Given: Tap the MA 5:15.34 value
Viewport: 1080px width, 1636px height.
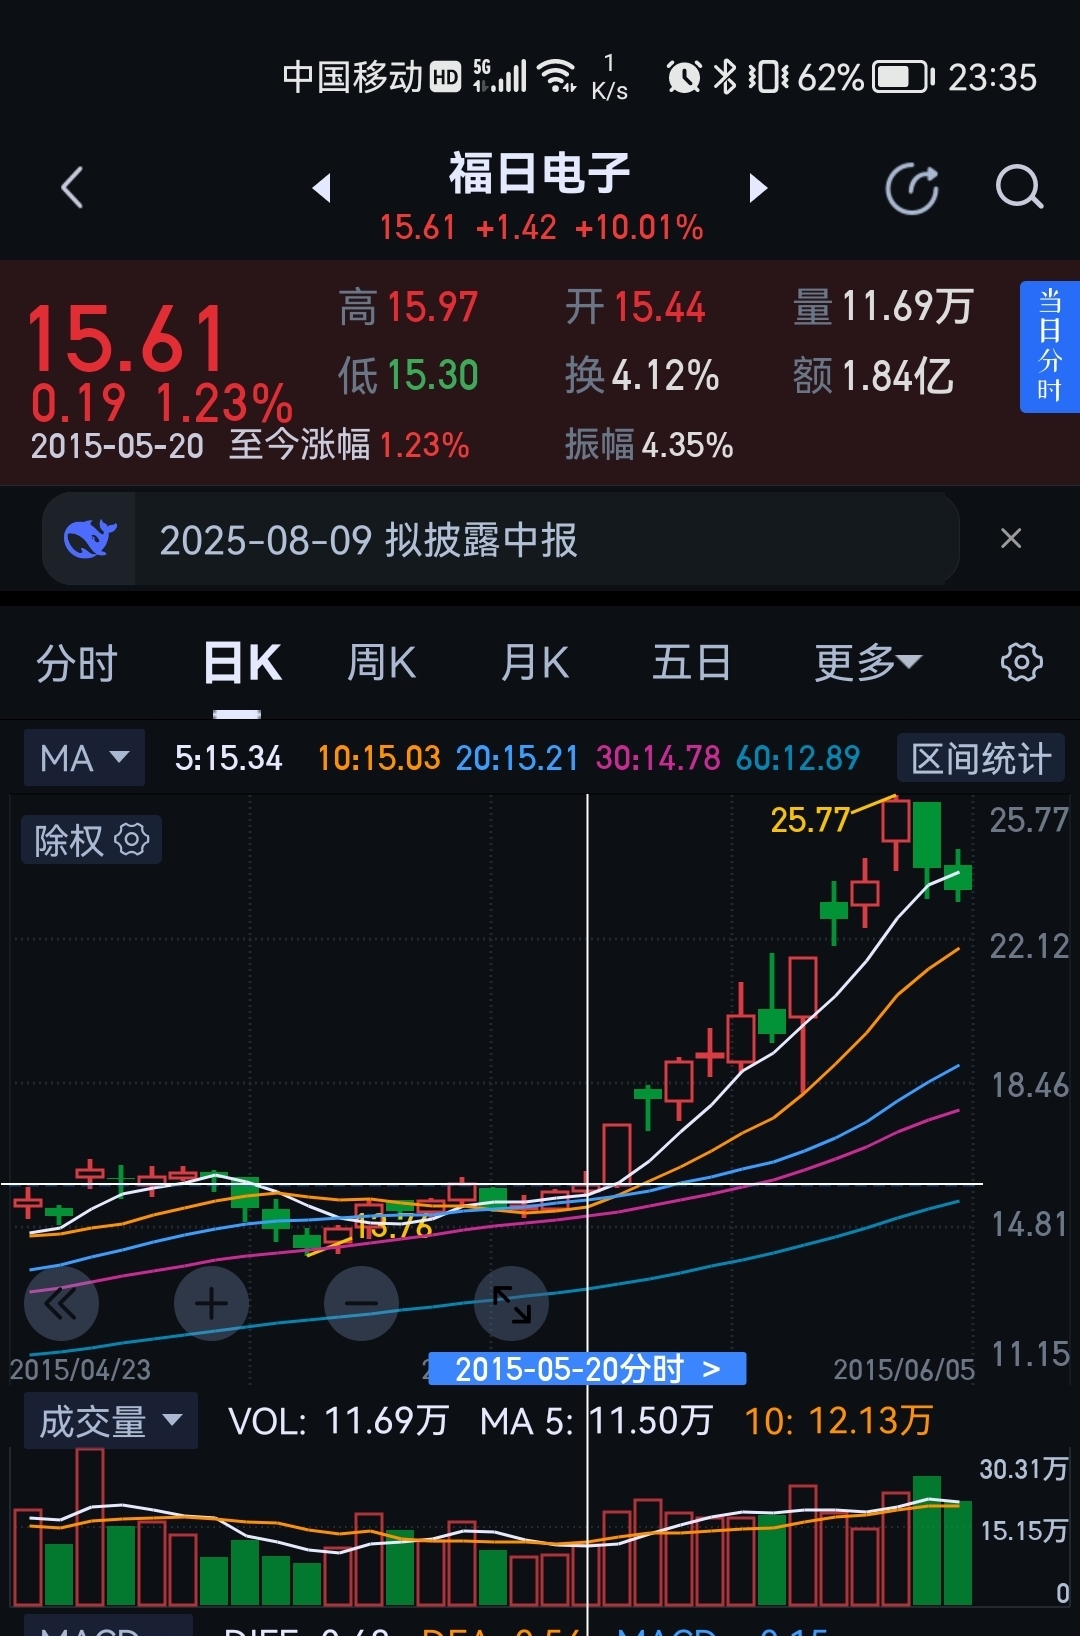Looking at the screenshot, I should (x=229, y=758).
